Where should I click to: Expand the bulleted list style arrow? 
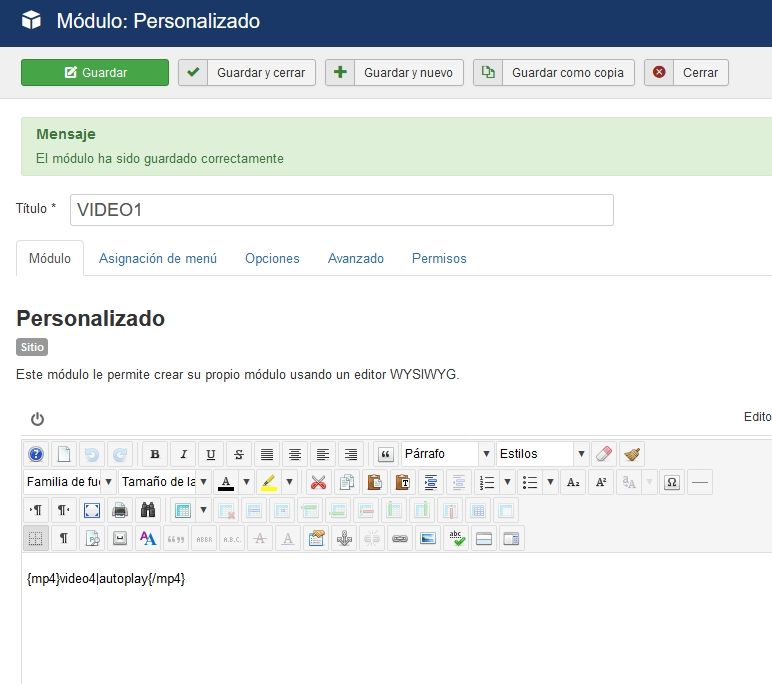pos(550,482)
